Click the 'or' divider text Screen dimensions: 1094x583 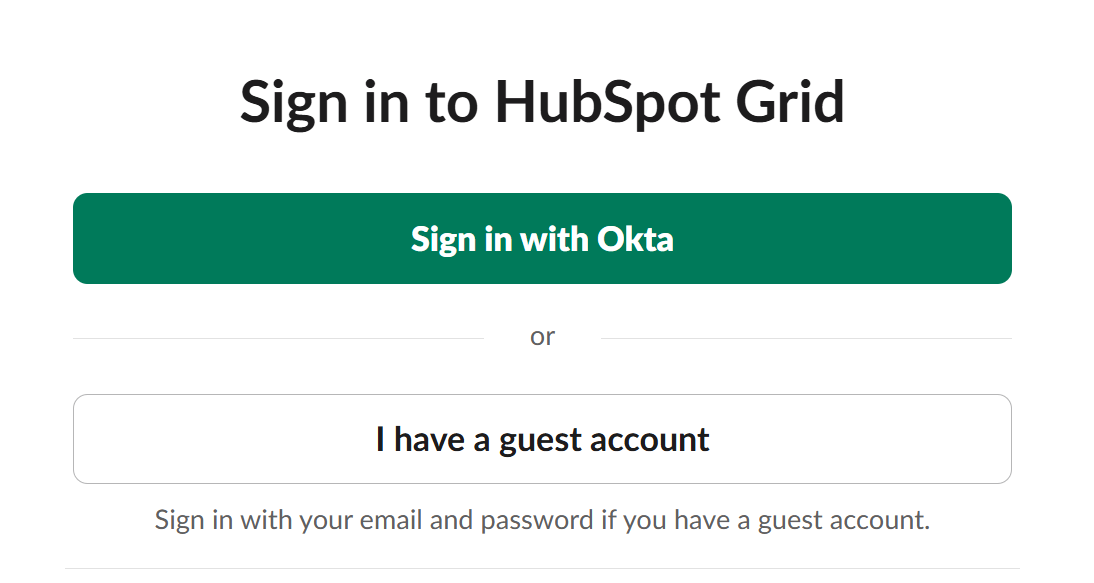[x=543, y=335]
